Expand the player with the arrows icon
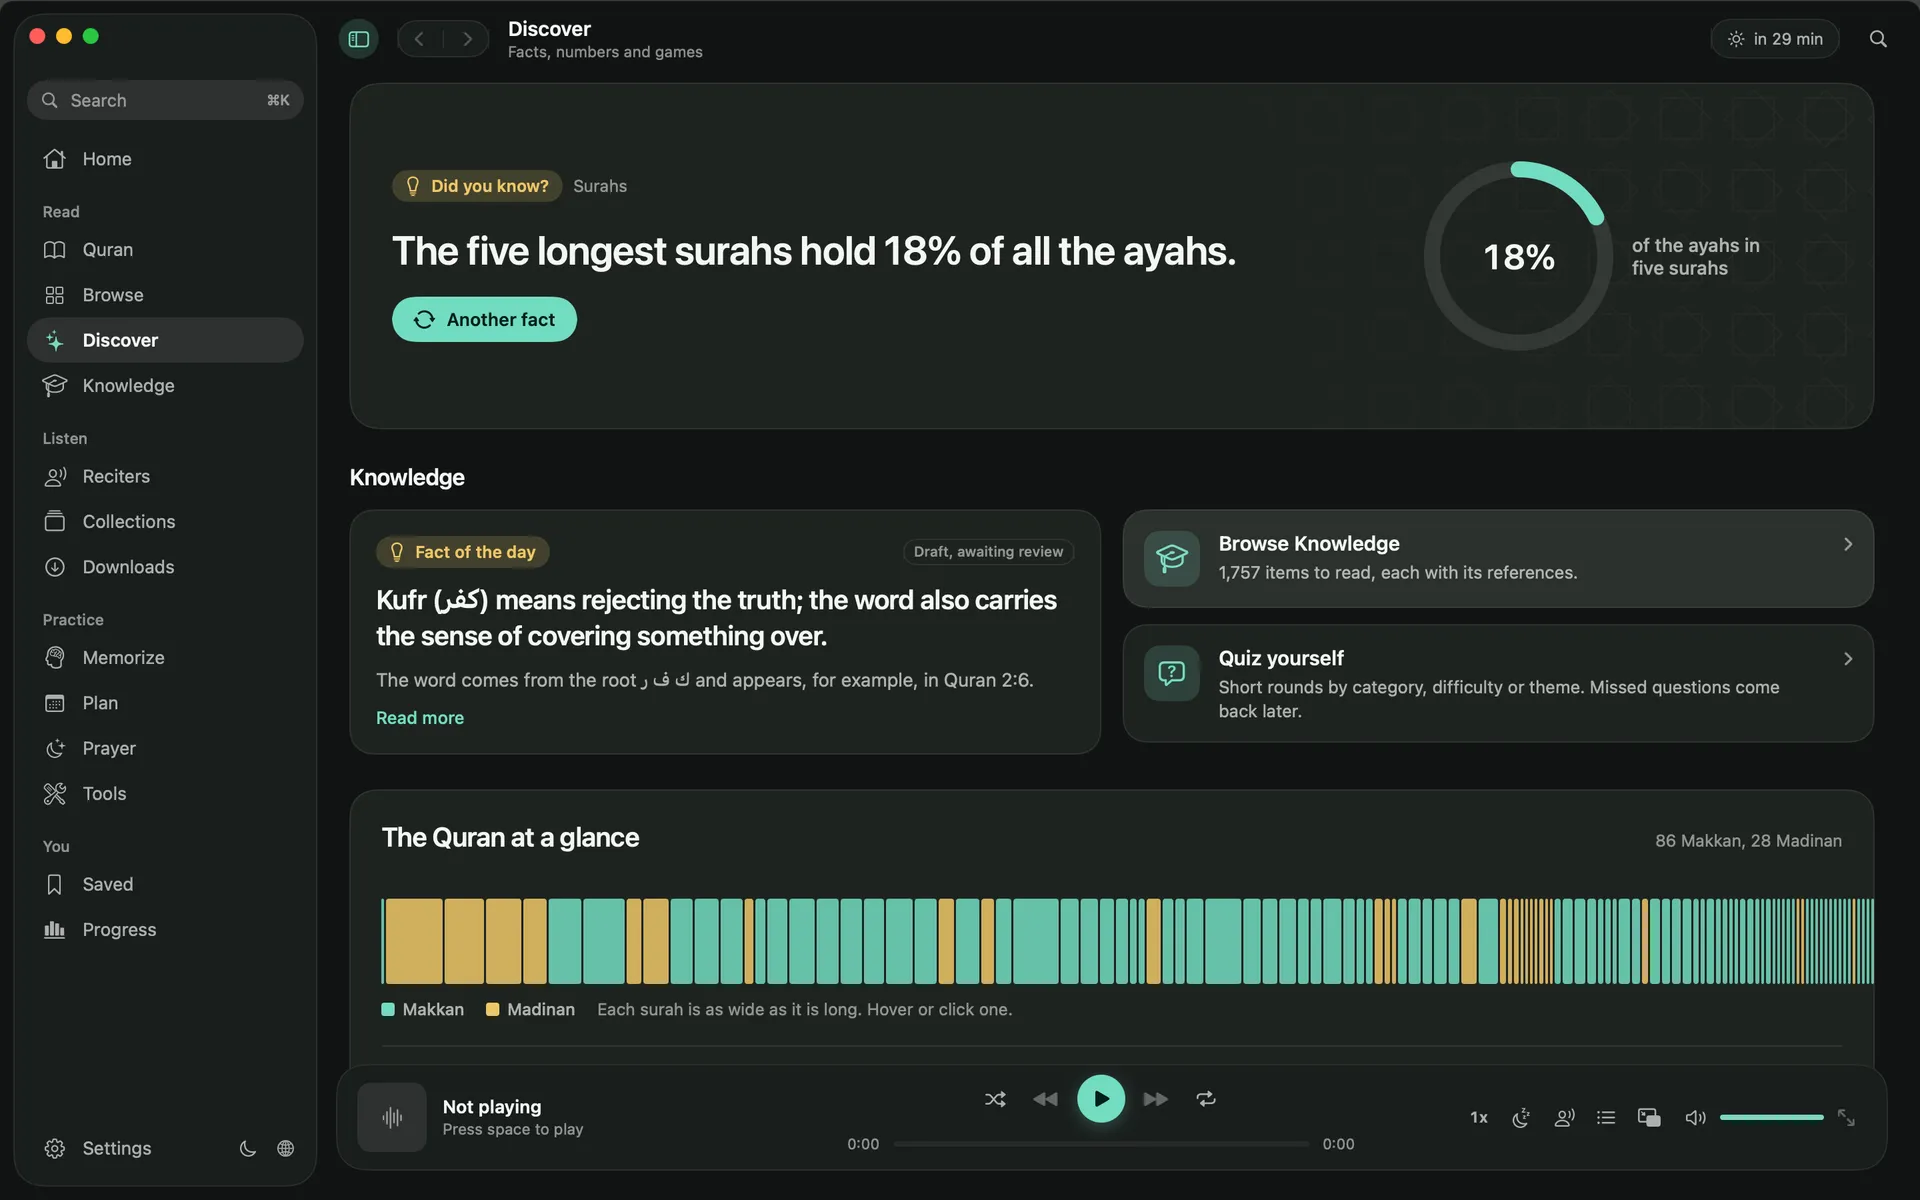The width and height of the screenshot is (1920, 1200). click(x=1846, y=1118)
